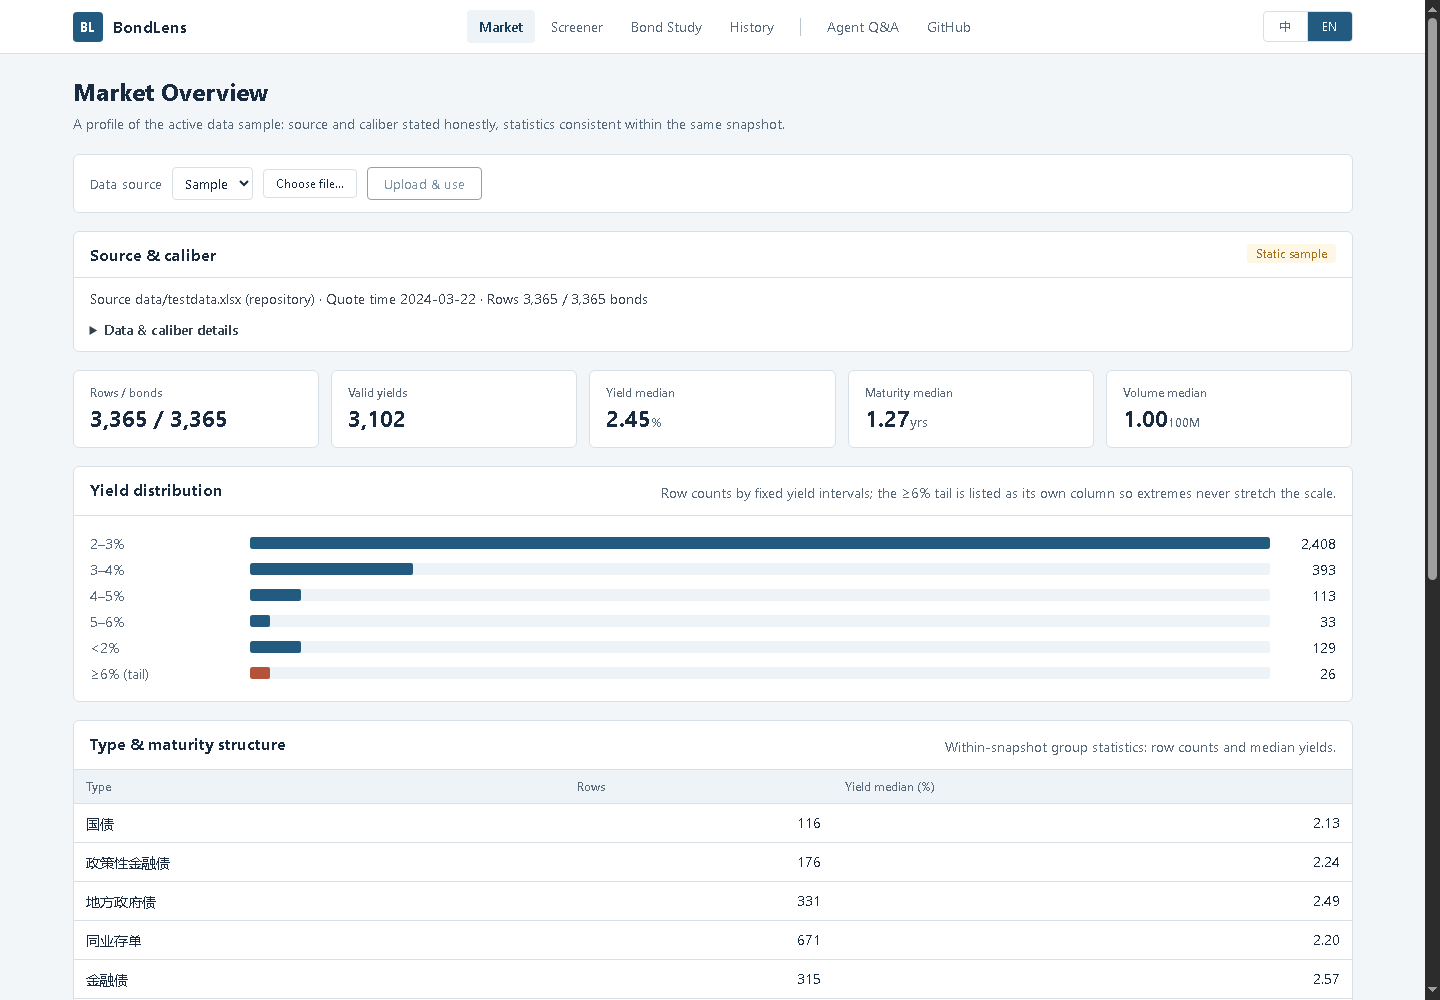Click the Valid yields value 3,102
Viewport: 1440px width, 1000px height.
(x=377, y=420)
